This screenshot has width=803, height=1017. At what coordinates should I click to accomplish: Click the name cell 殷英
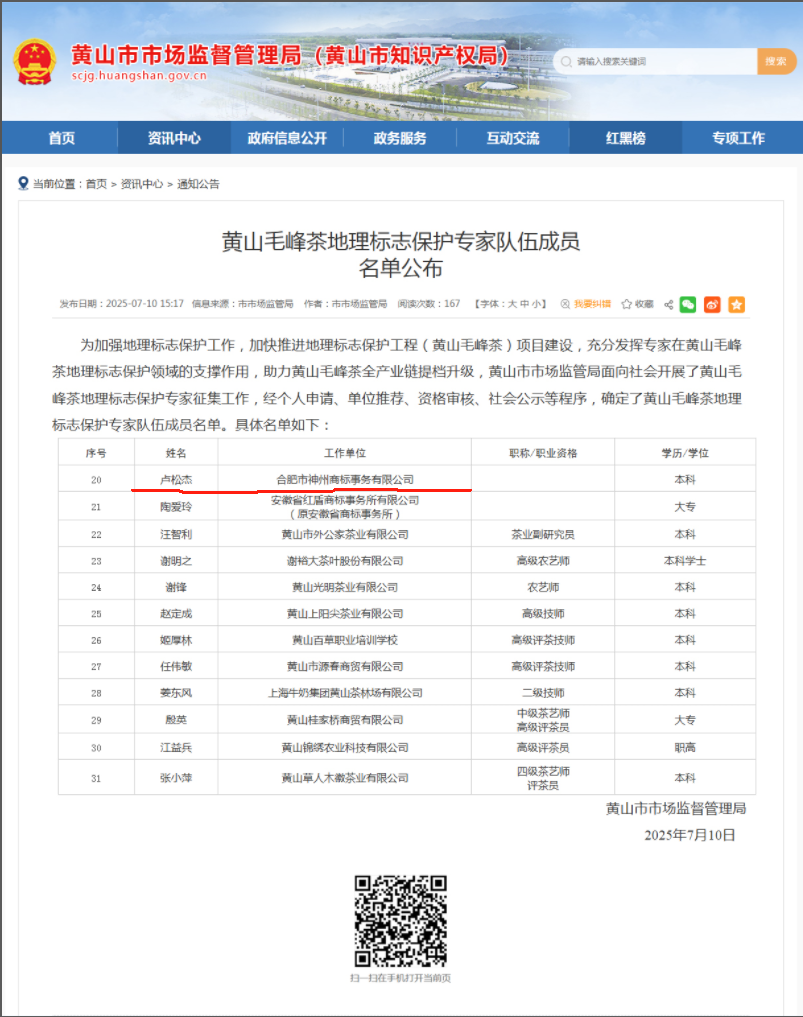point(176,720)
